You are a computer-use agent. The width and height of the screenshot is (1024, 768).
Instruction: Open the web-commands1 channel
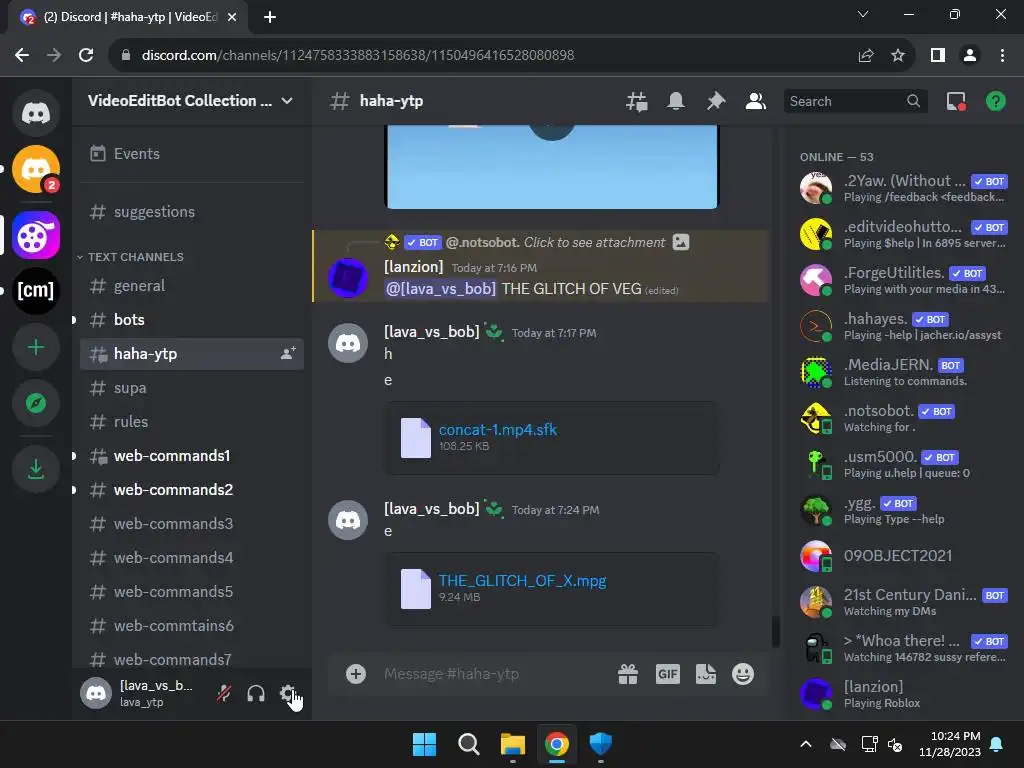coord(191,455)
